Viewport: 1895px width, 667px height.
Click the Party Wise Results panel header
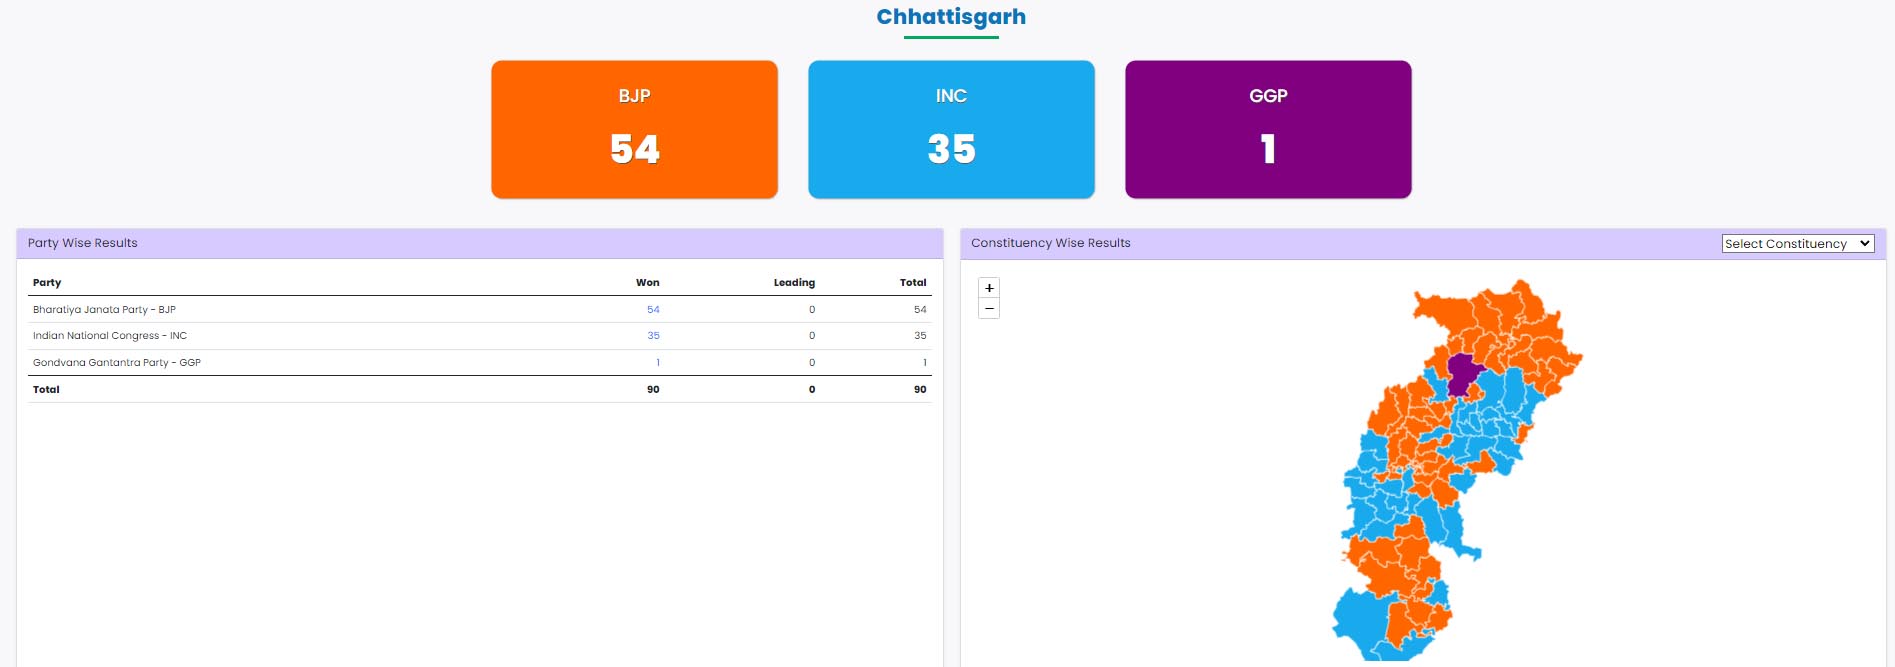(x=480, y=243)
